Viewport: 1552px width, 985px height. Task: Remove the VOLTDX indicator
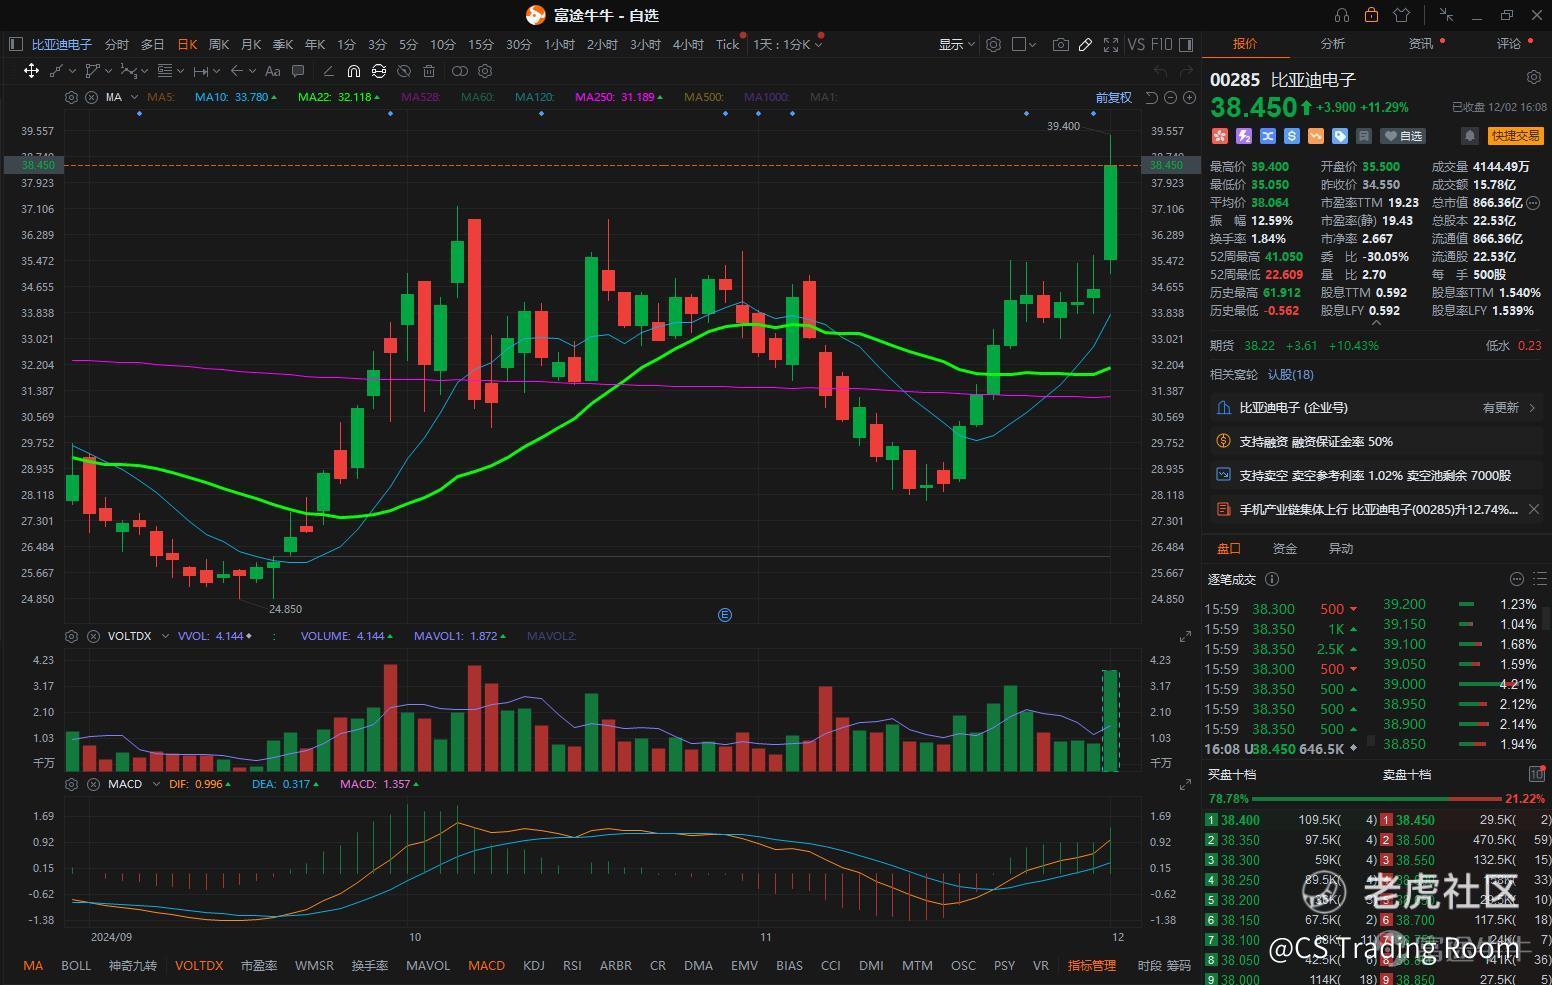[93, 636]
